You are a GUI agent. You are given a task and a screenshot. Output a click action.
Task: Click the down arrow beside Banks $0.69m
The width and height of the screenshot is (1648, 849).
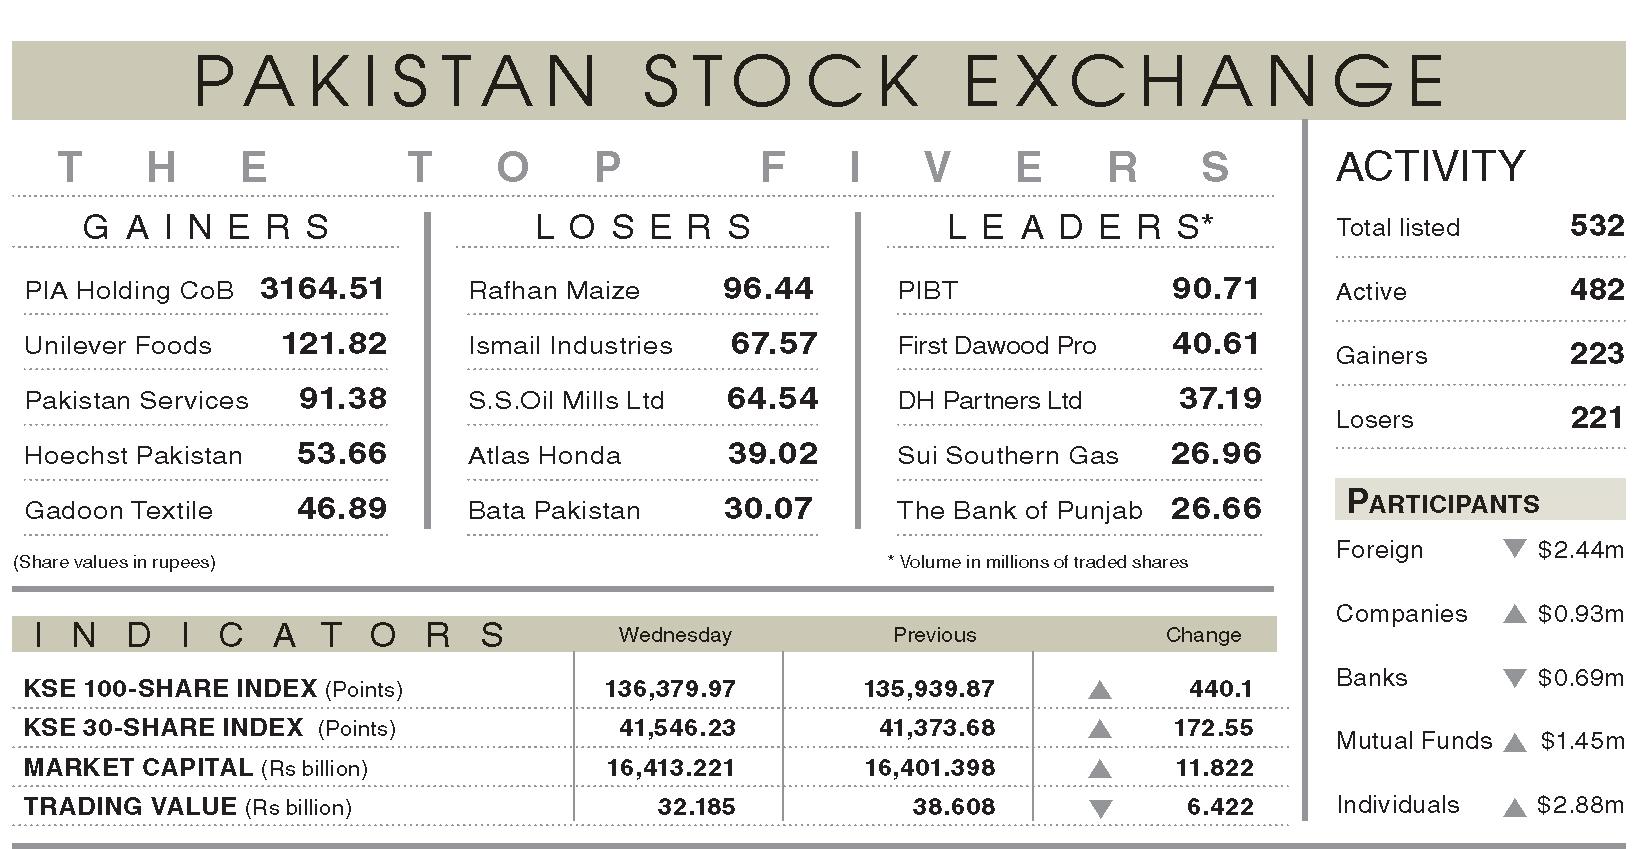point(1515,678)
